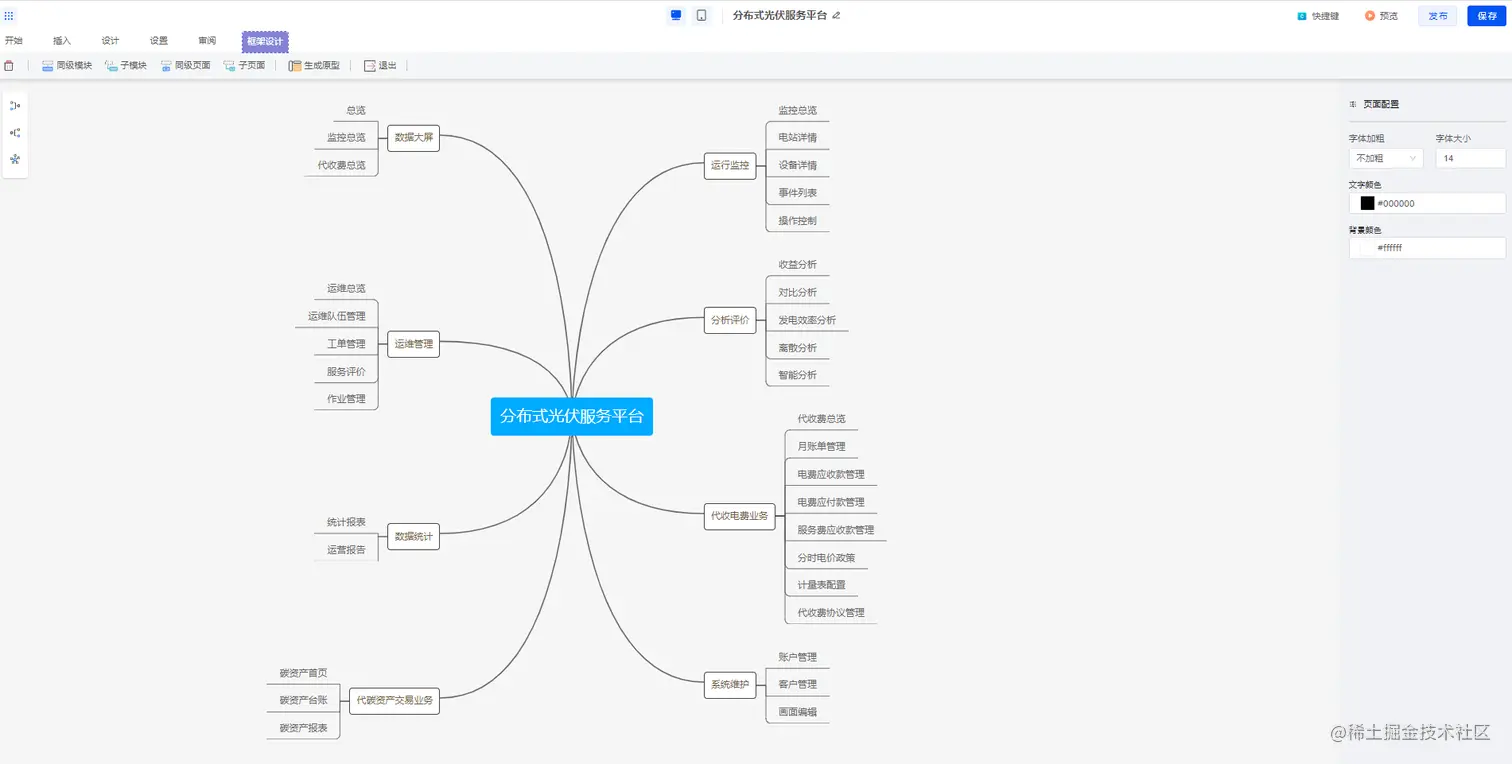Click 预览 to preview the project
Image resolution: width=1512 pixels, height=764 pixels.
(1382, 16)
